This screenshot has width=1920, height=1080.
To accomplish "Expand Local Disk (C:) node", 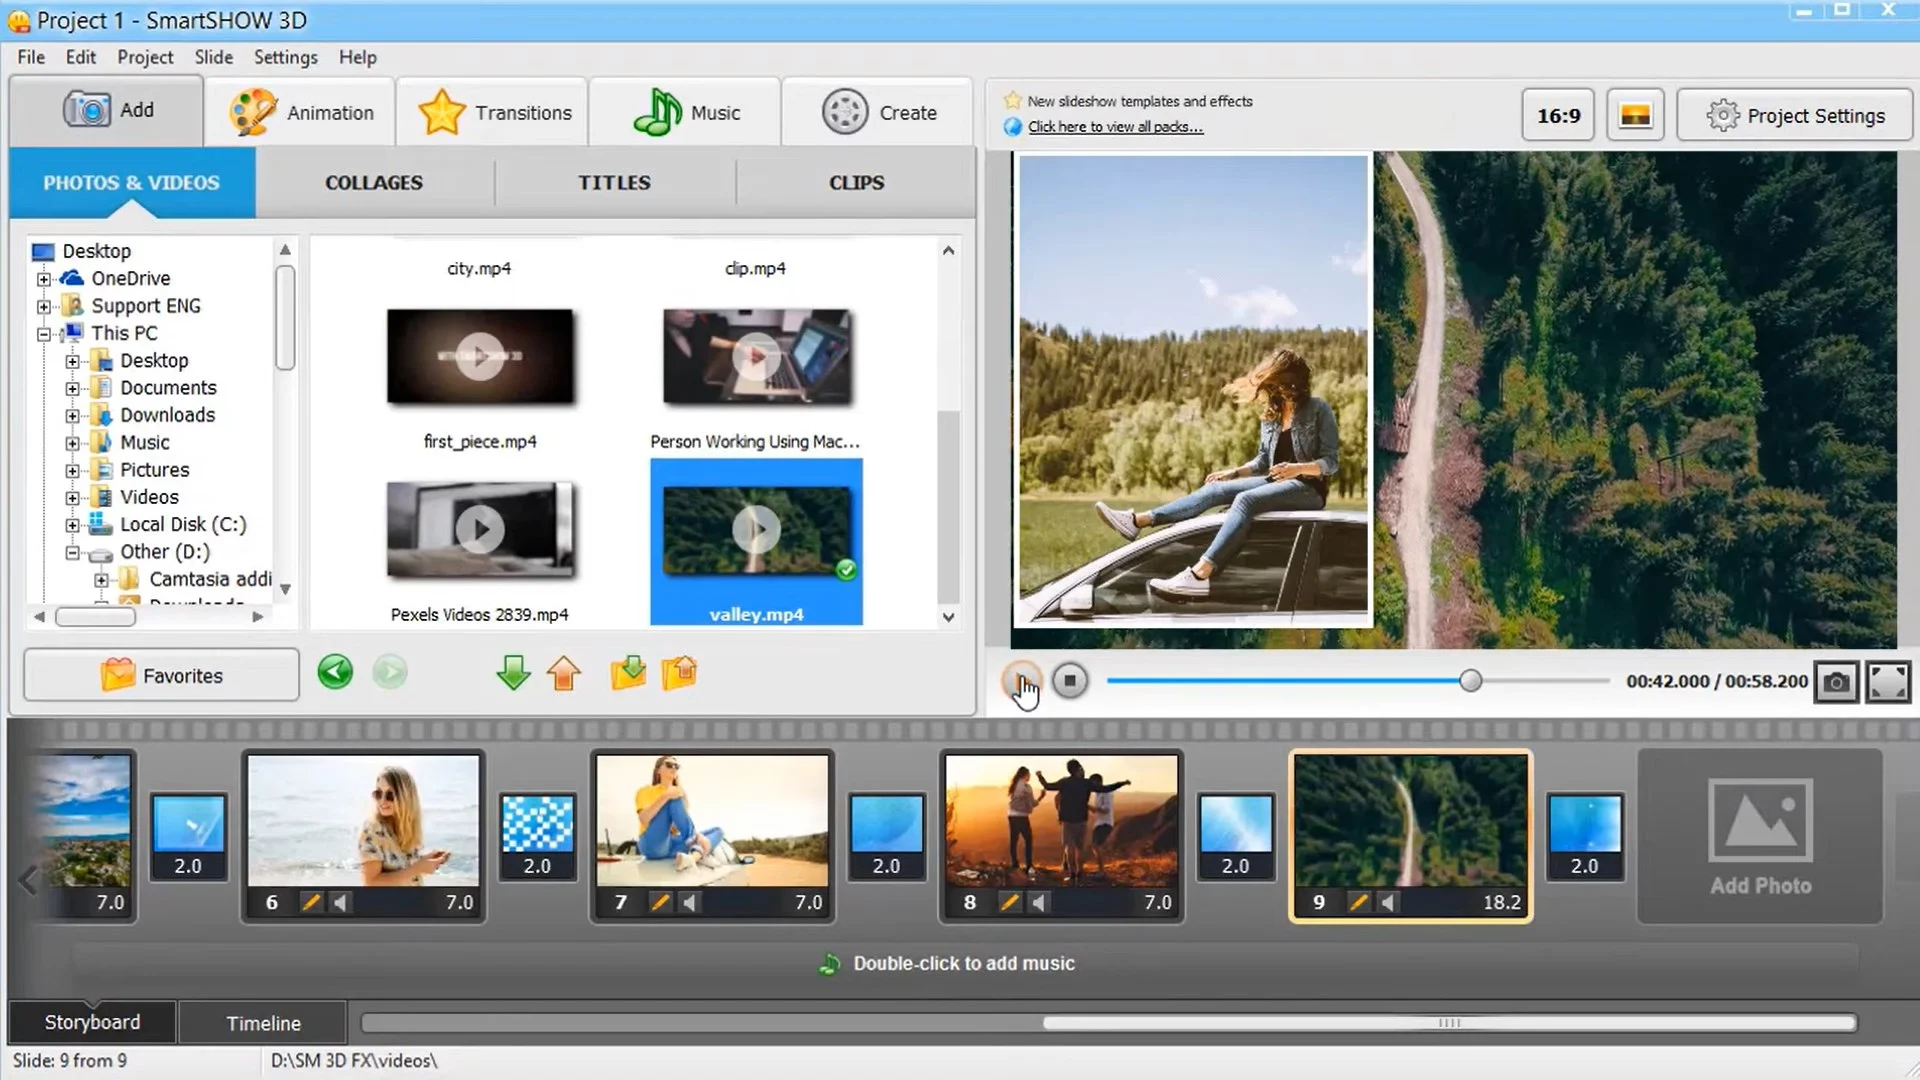I will pos(72,525).
